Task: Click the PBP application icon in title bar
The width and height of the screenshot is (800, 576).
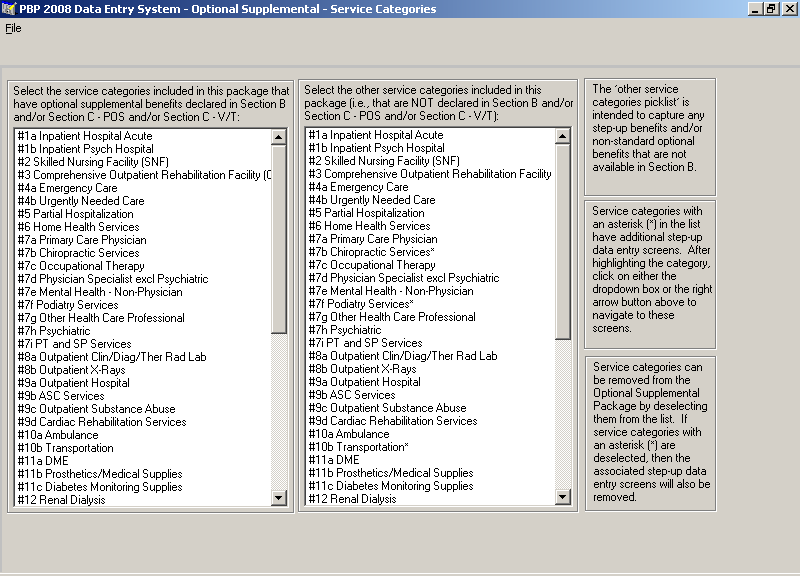Action: coord(9,9)
